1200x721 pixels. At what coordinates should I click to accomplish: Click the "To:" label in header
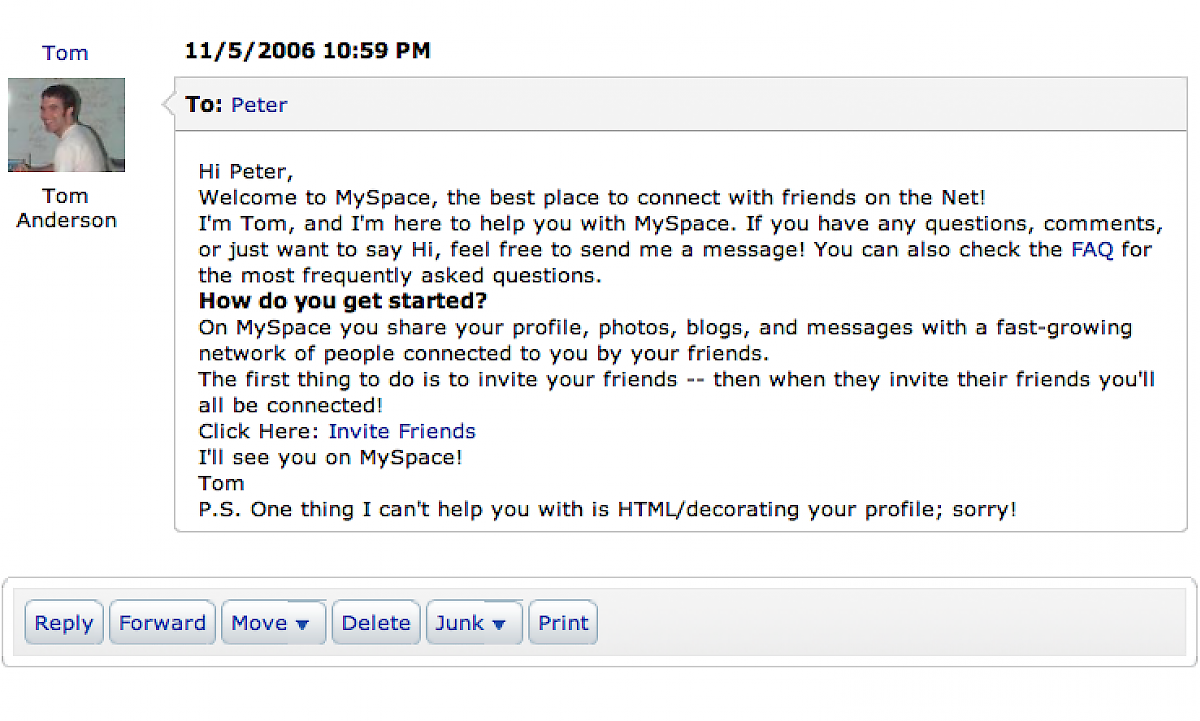coord(204,105)
